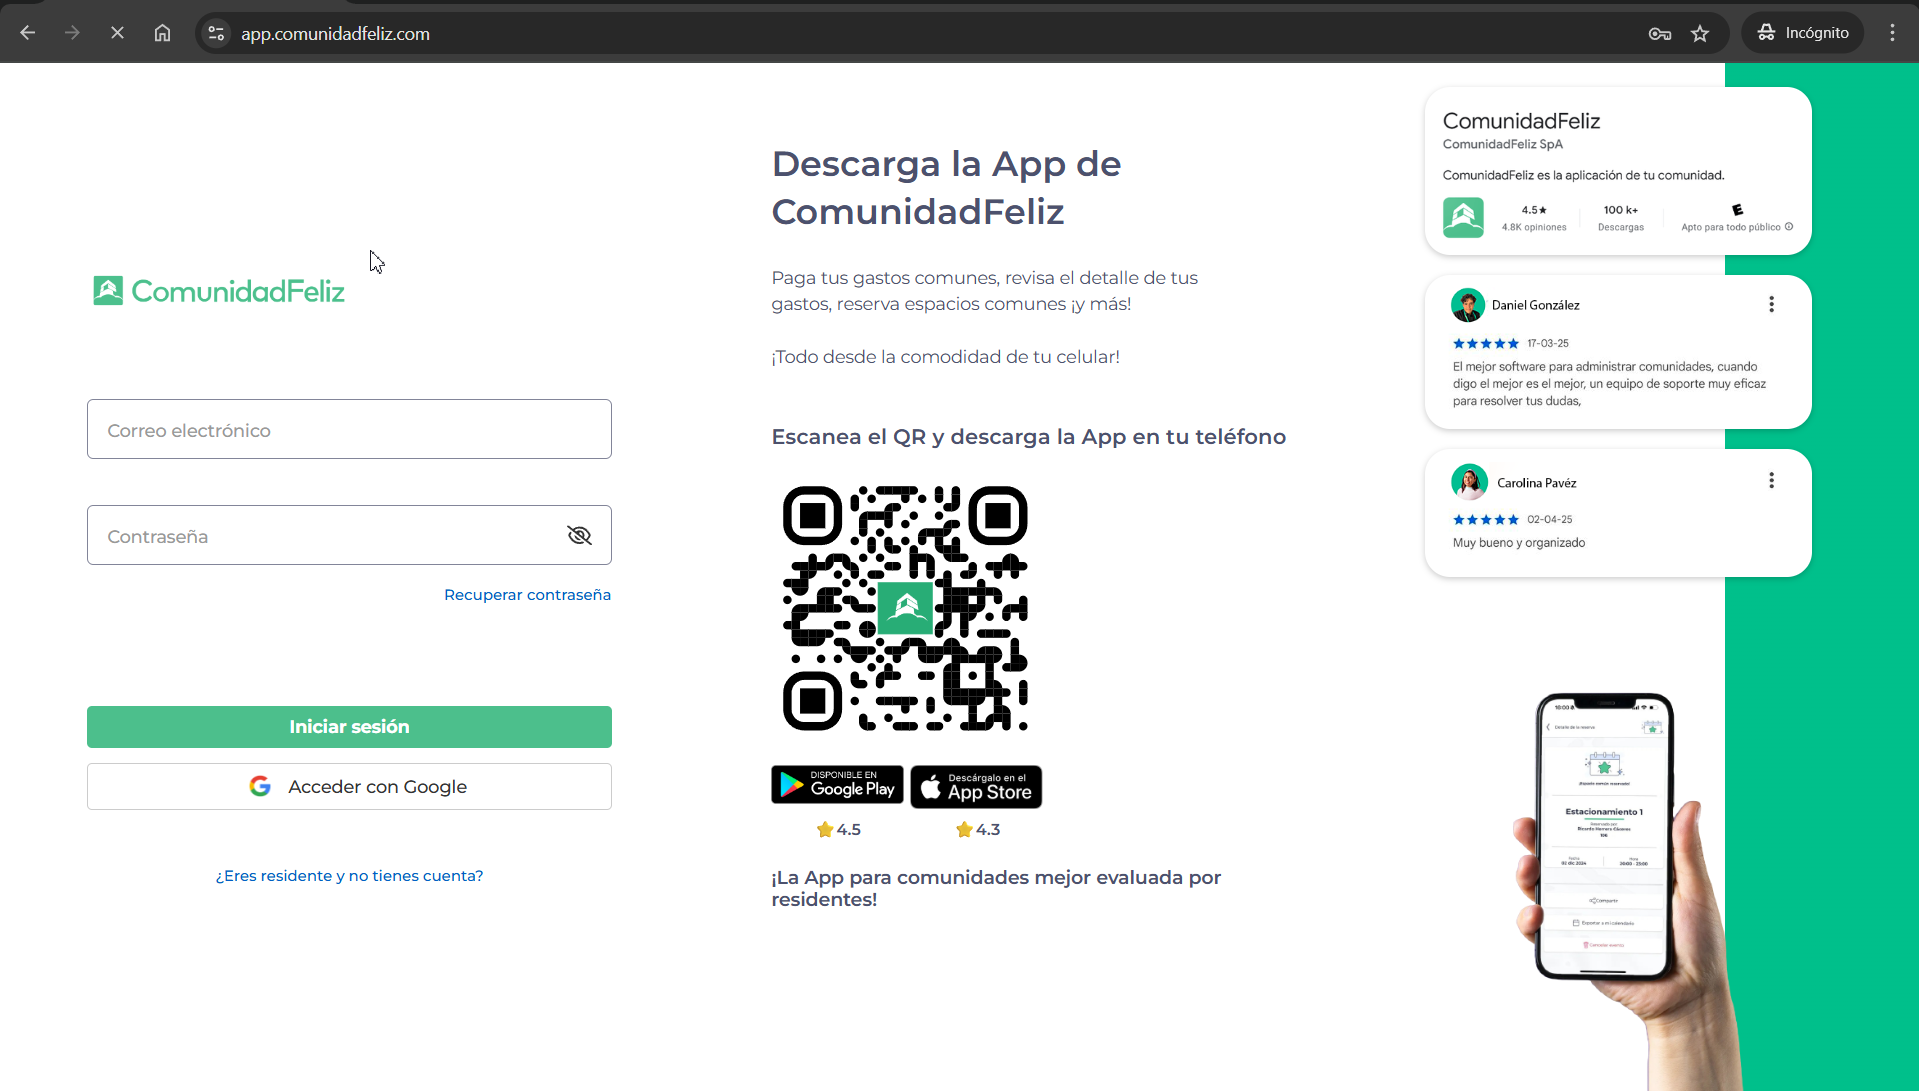Image resolution: width=1919 pixels, height=1091 pixels.
Task: Stop loading the page
Action: pyautogui.click(x=117, y=33)
